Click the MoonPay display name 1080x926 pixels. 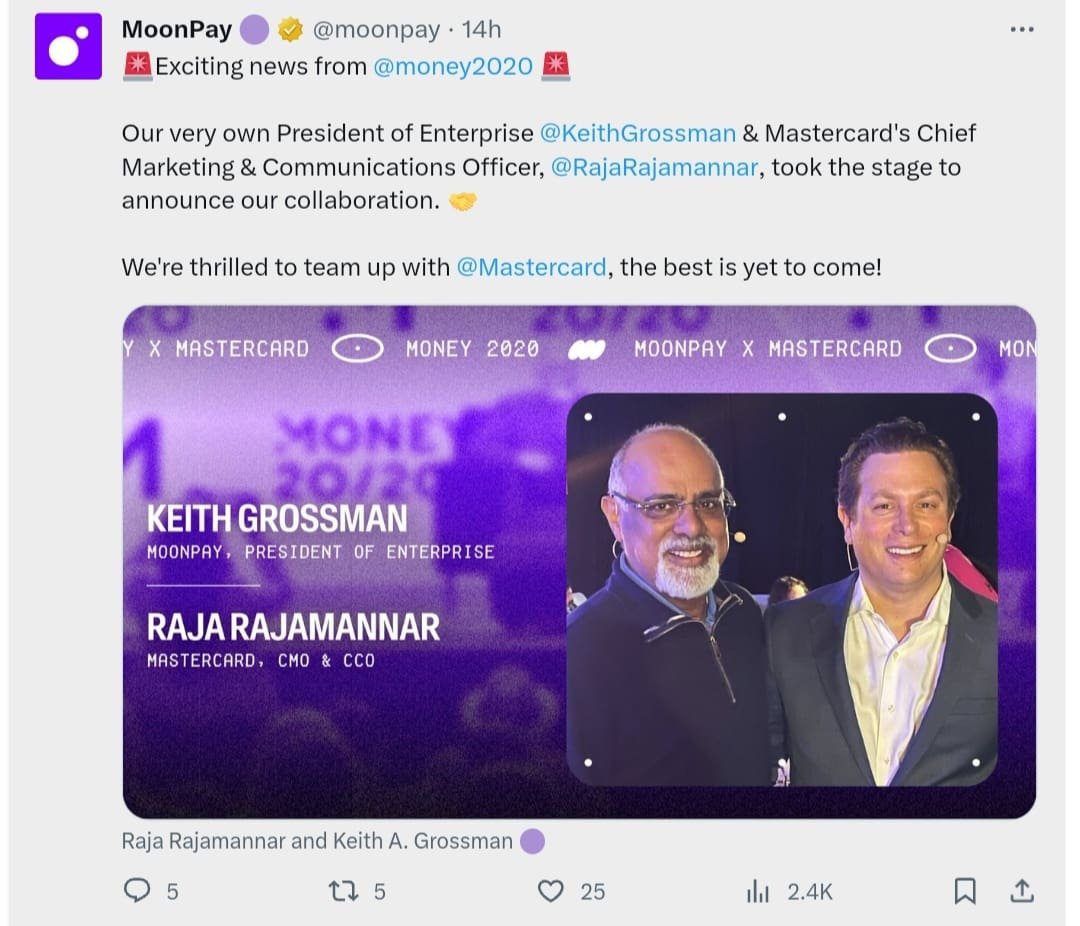point(176,30)
